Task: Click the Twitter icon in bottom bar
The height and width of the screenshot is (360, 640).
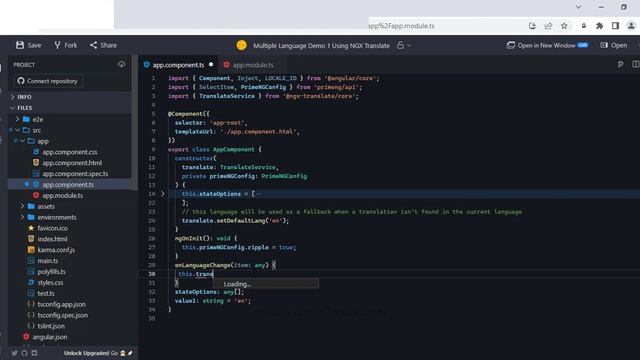Action: pos(14,353)
